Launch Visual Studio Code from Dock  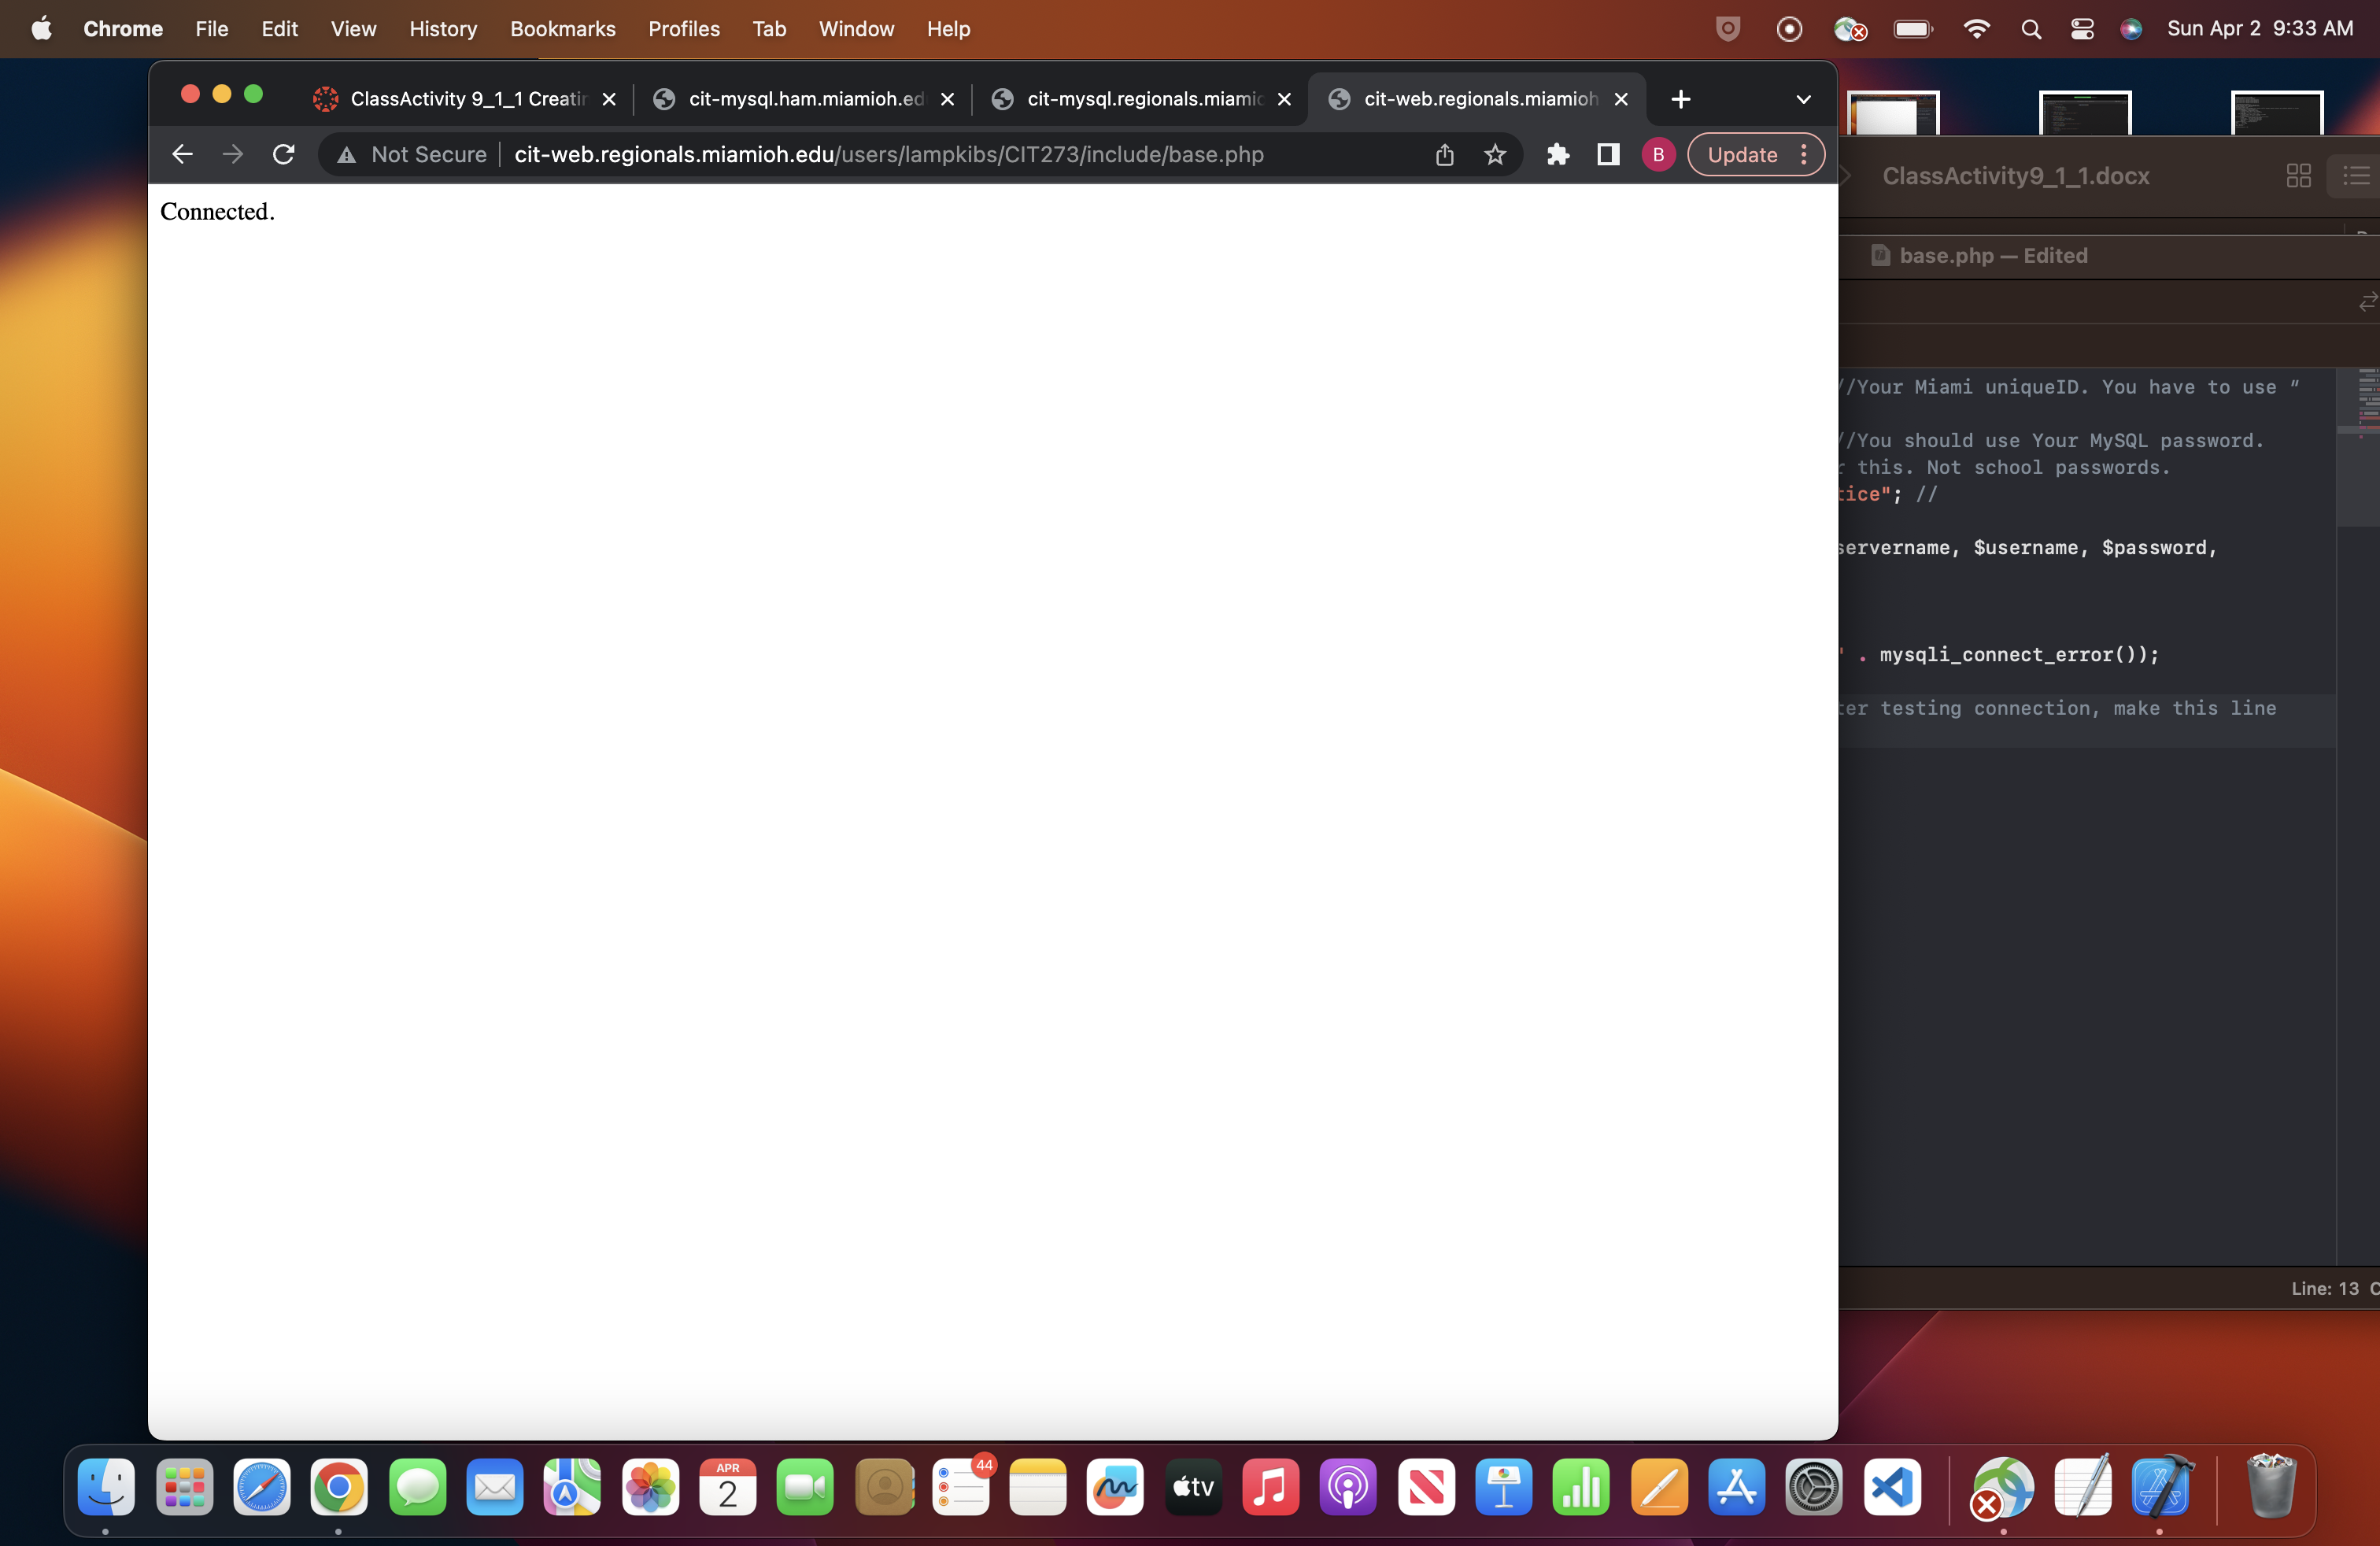[1892, 1488]
